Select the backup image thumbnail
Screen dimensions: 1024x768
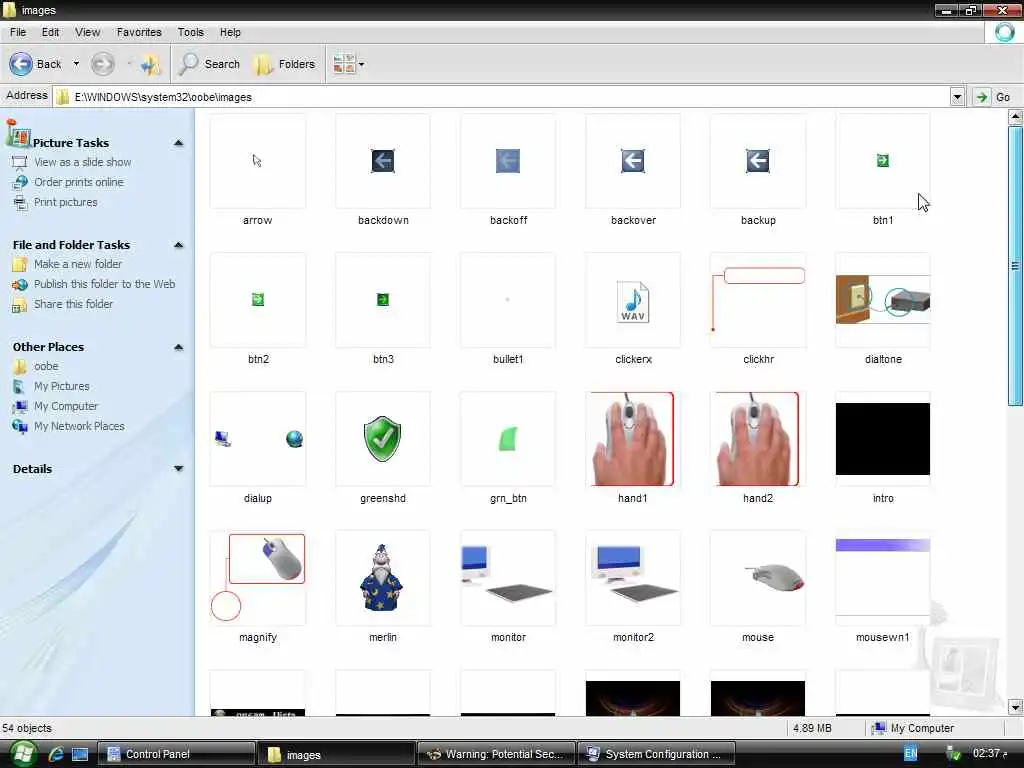758,161
